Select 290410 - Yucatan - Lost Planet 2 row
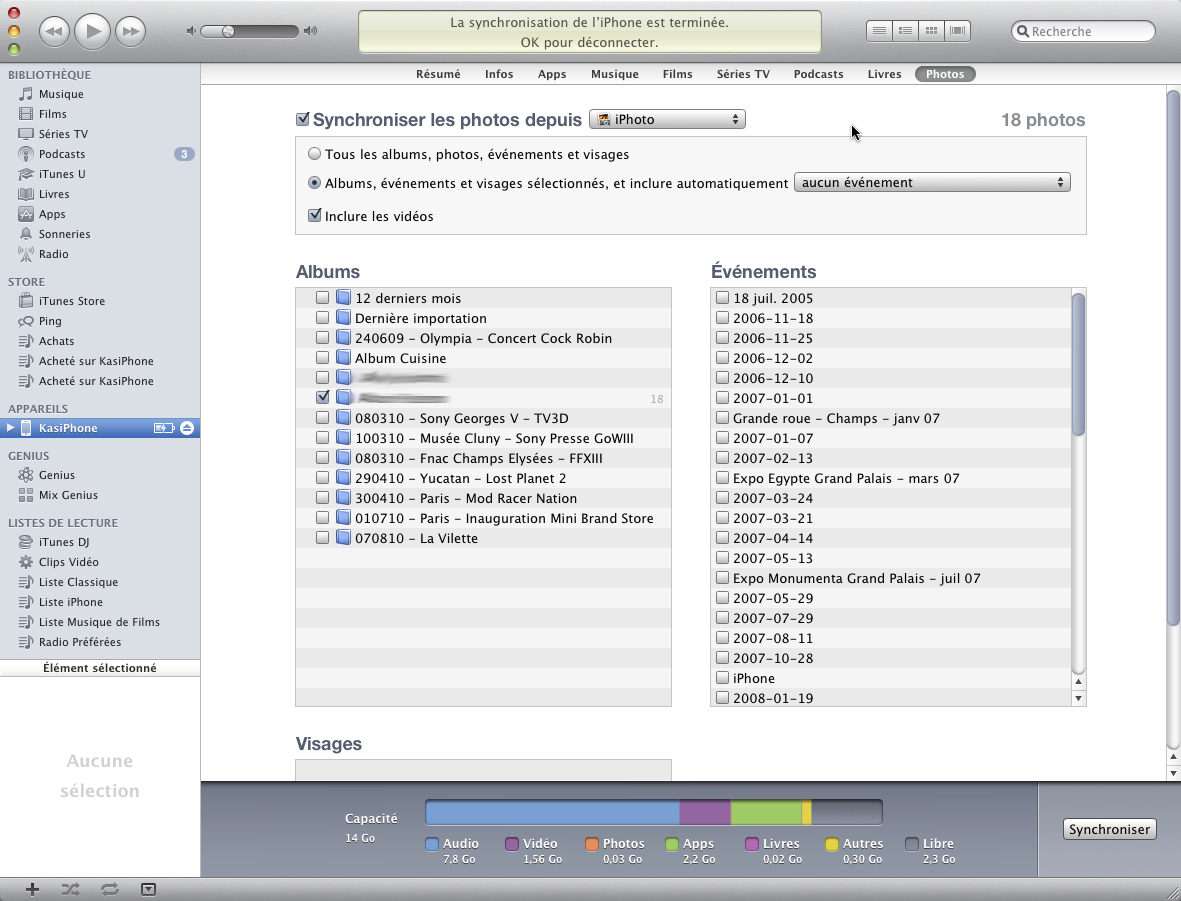This screenshot has height=901, width=1181. pos(484,478)
